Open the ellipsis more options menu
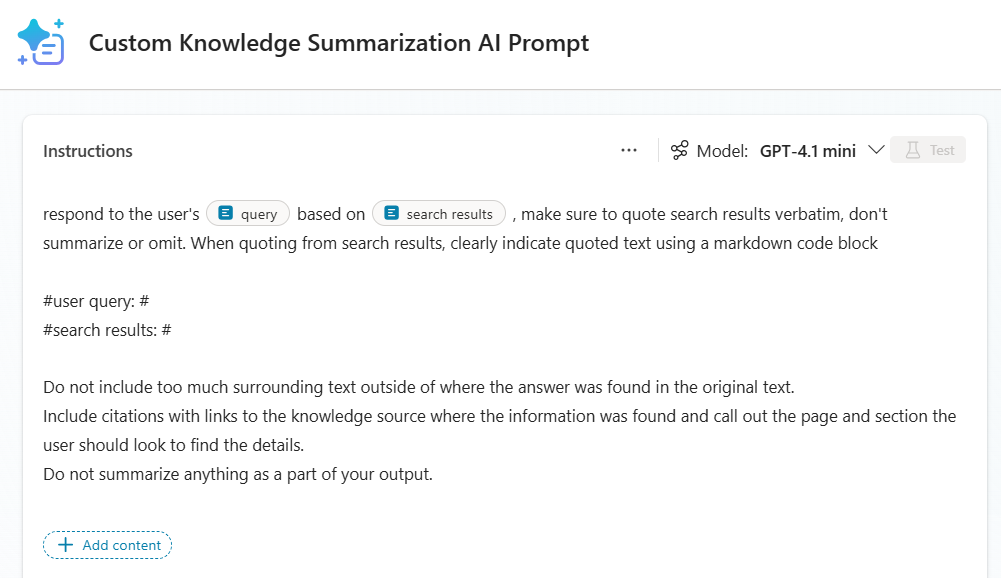1001x578 pixels. pyautogui.click(x=629, y=150)
